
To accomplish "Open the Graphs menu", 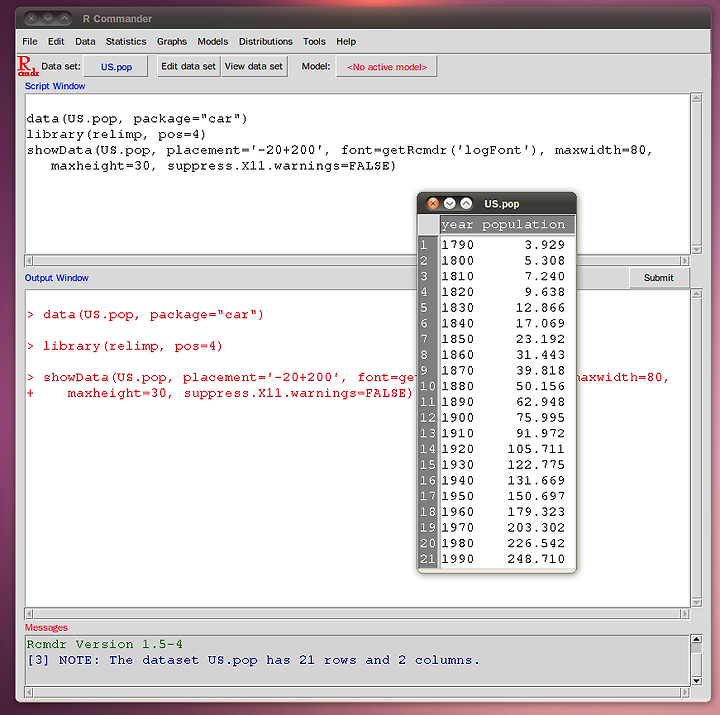I will coord(172,42).
